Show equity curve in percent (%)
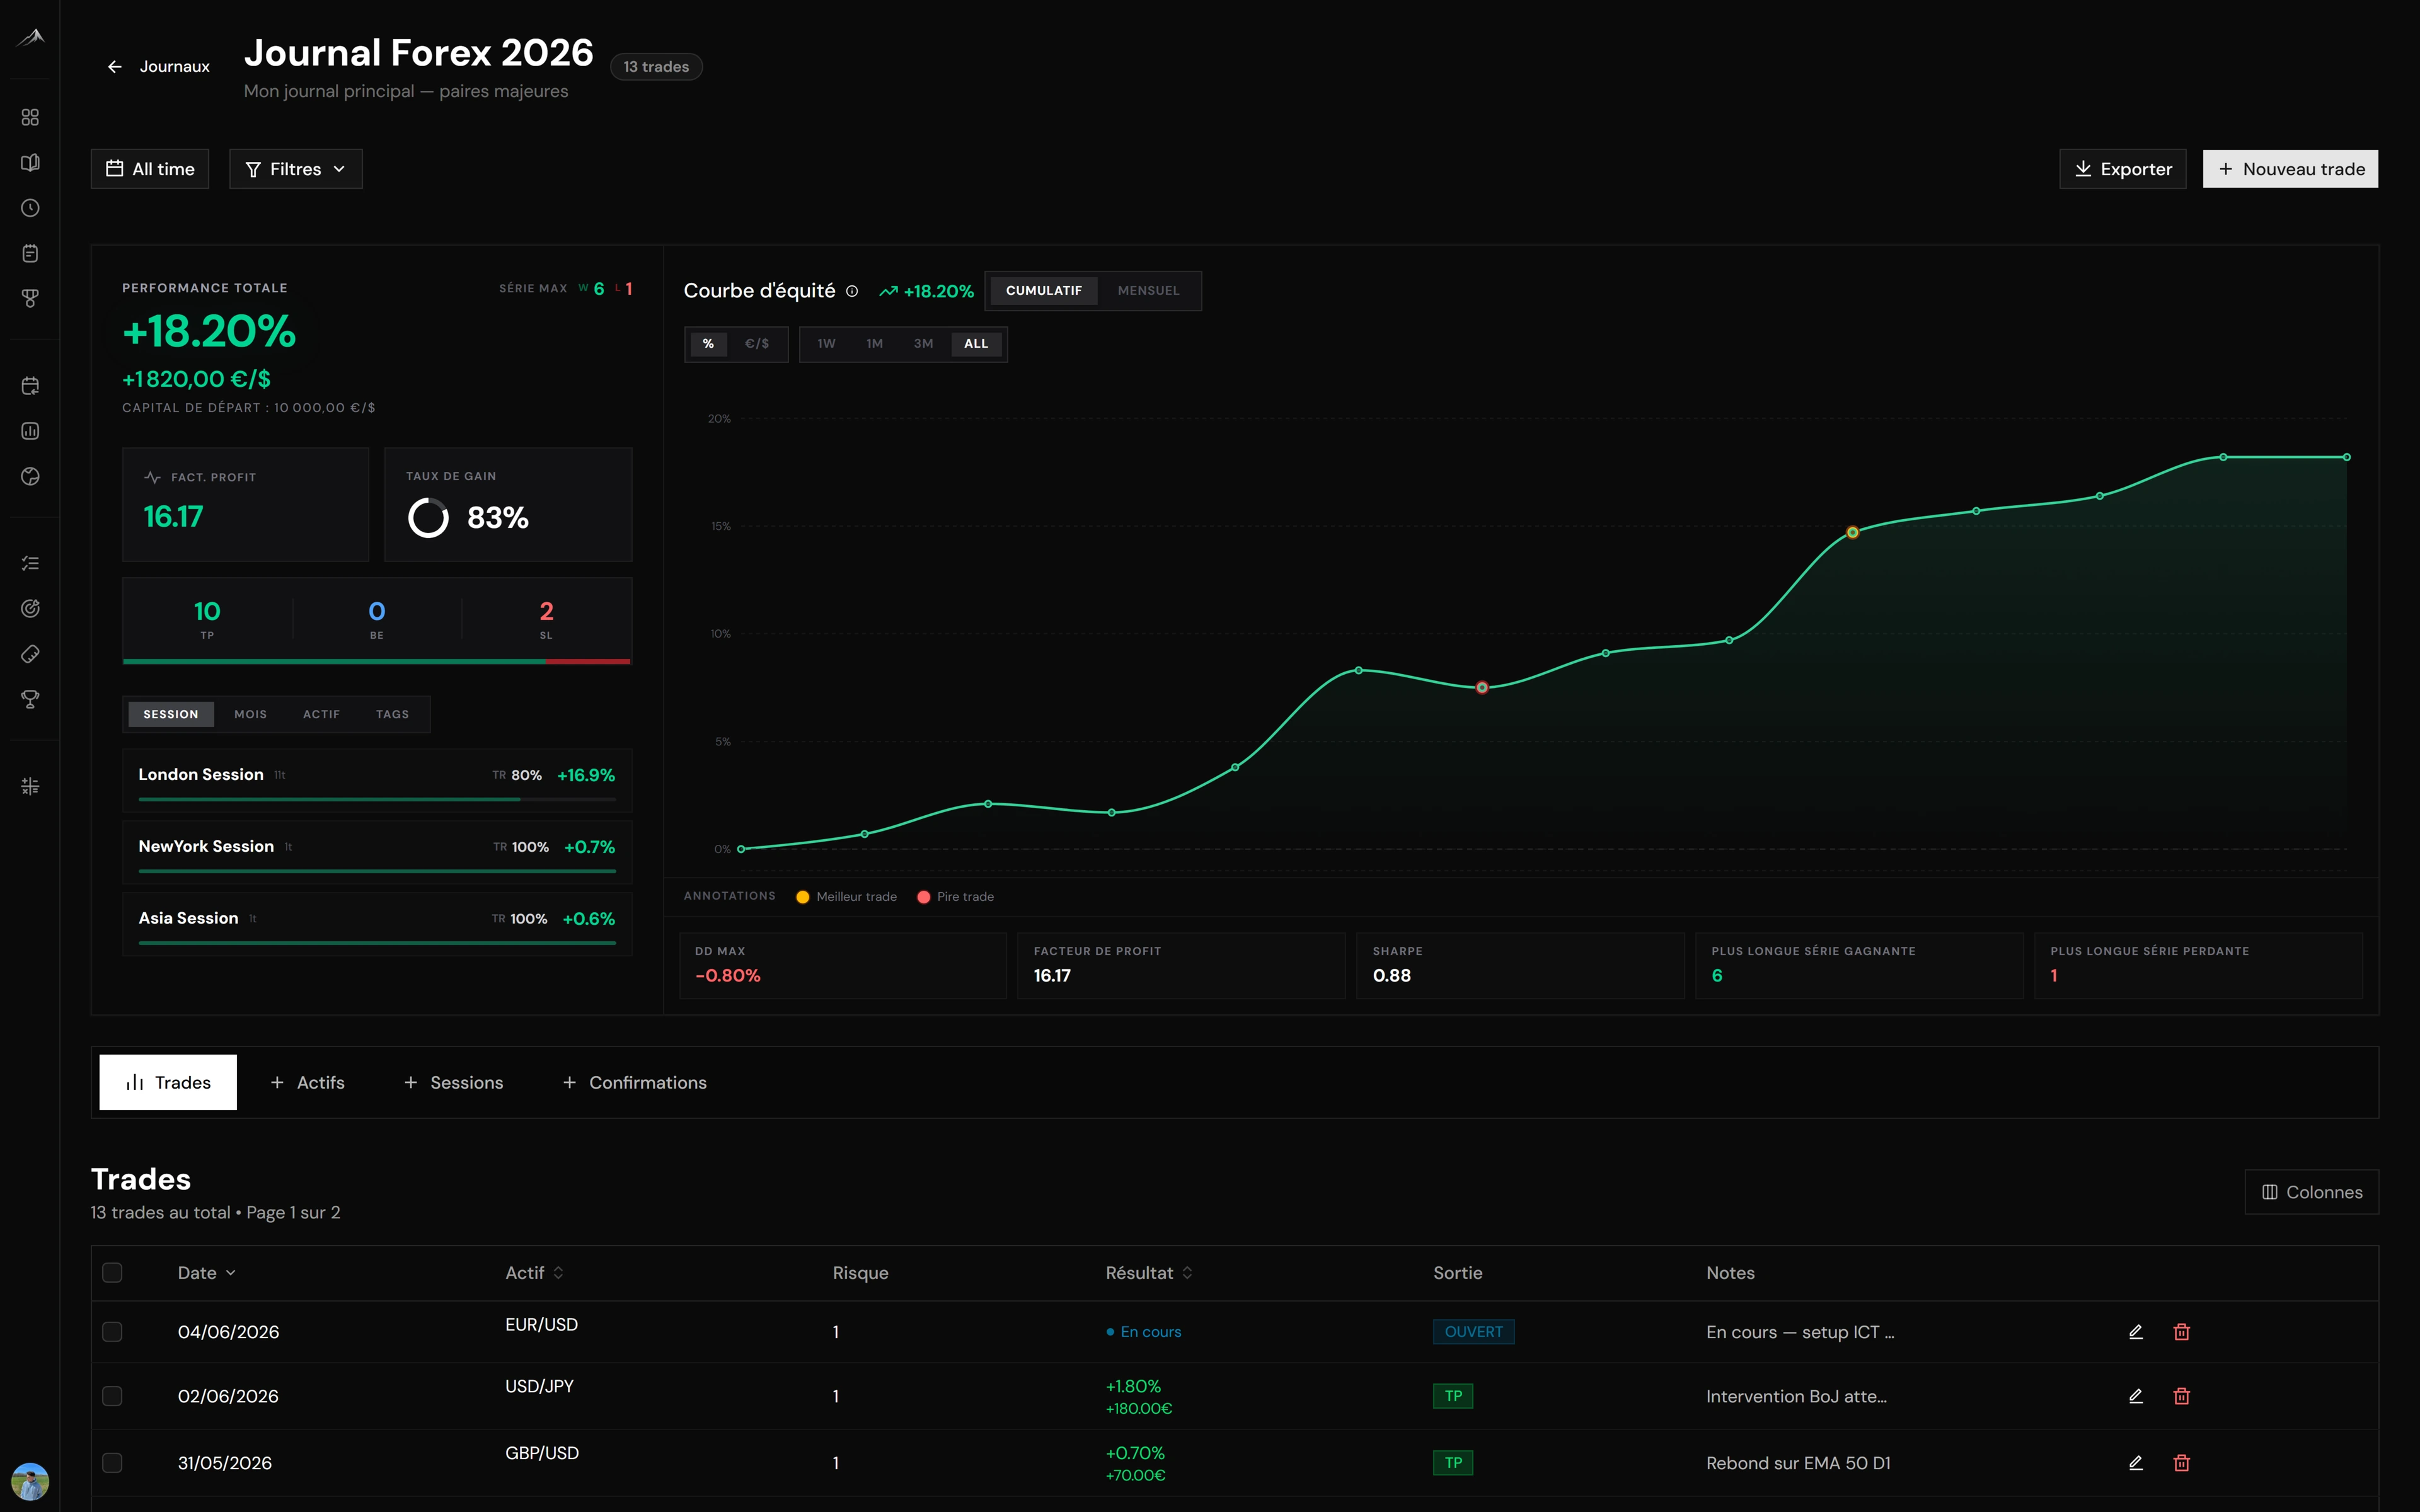This screenshot has width=2420, height=1512. pos(708,344)
